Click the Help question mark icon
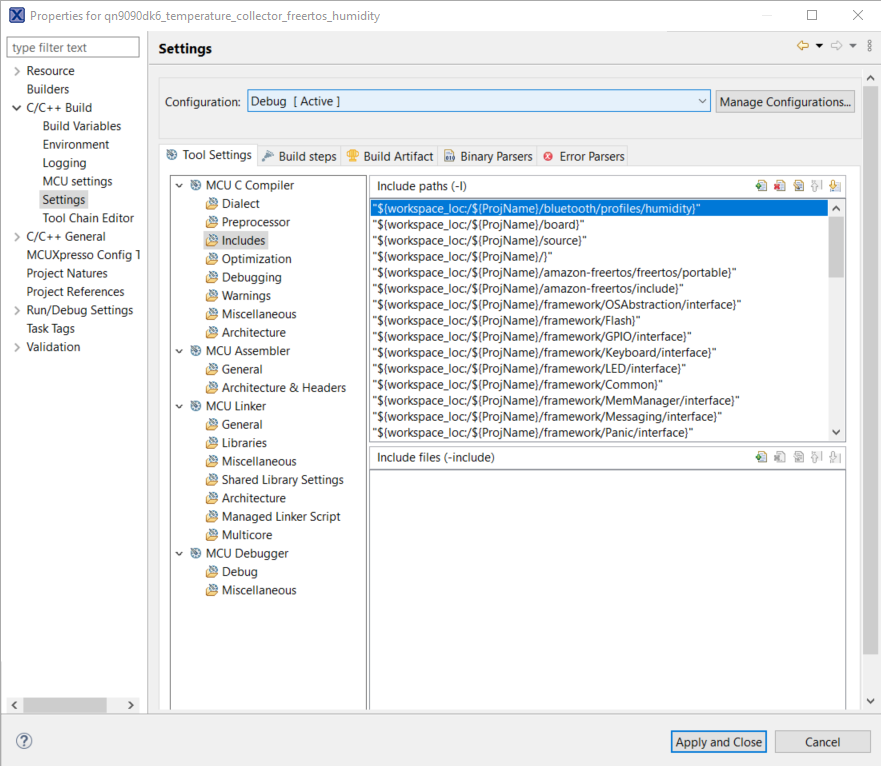 coord(22,741)
